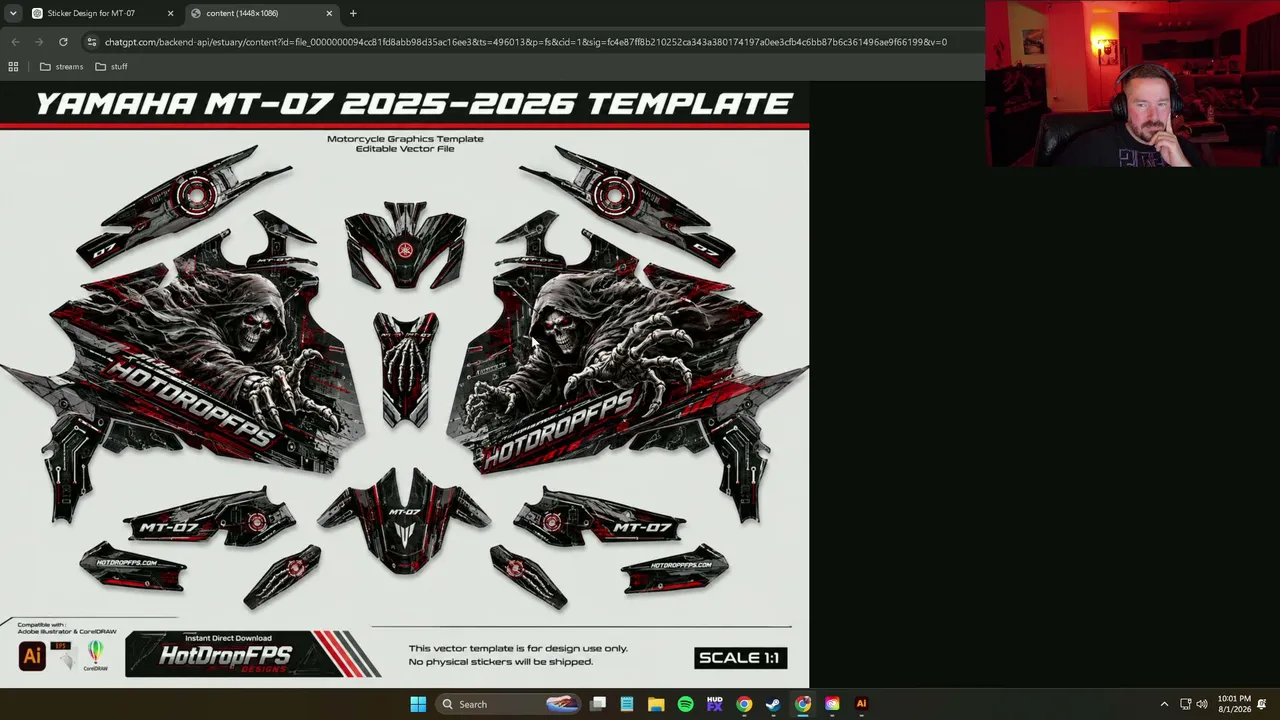This screenshot has width=1280, height=720.
Task: Open a new browser tab
Action: (x=353, y=13)
